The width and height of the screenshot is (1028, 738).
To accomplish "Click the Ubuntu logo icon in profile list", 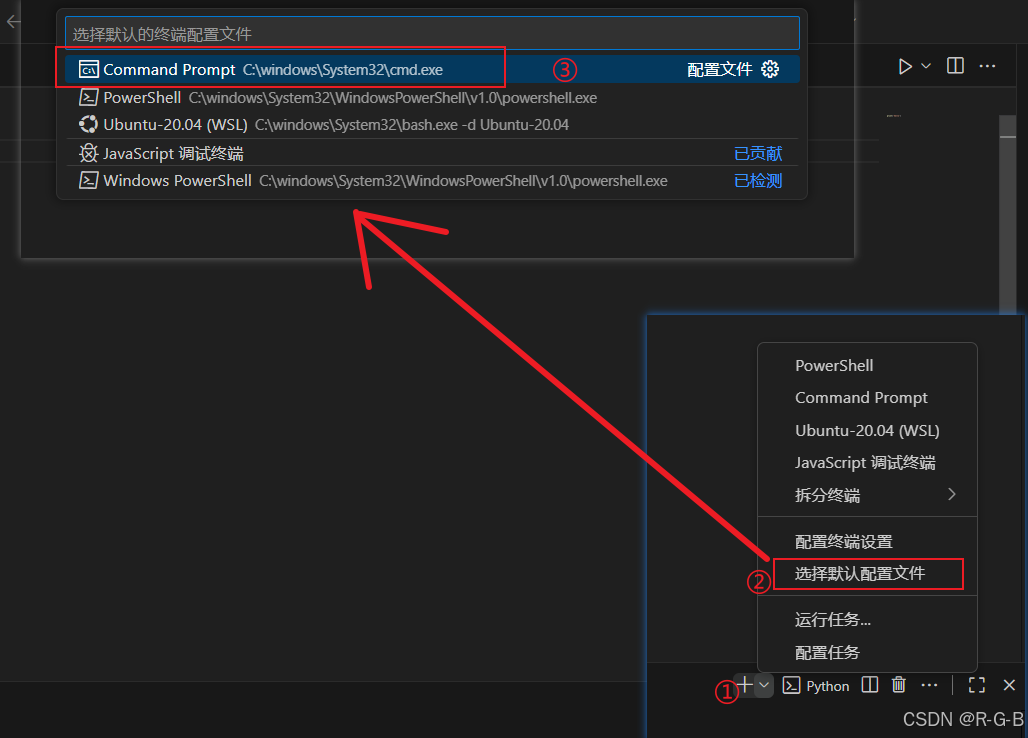I will pos(89,125).
